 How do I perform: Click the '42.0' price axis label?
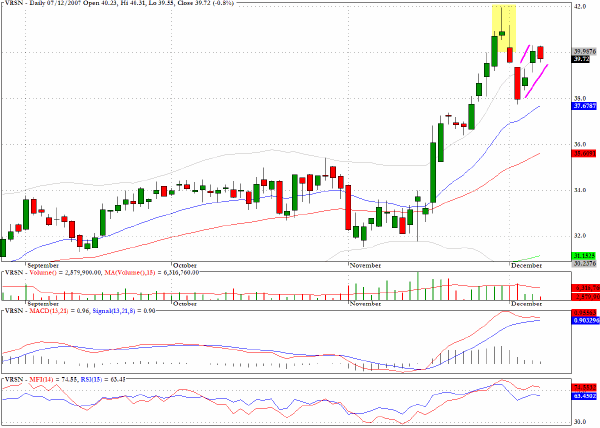pos(580,7)
